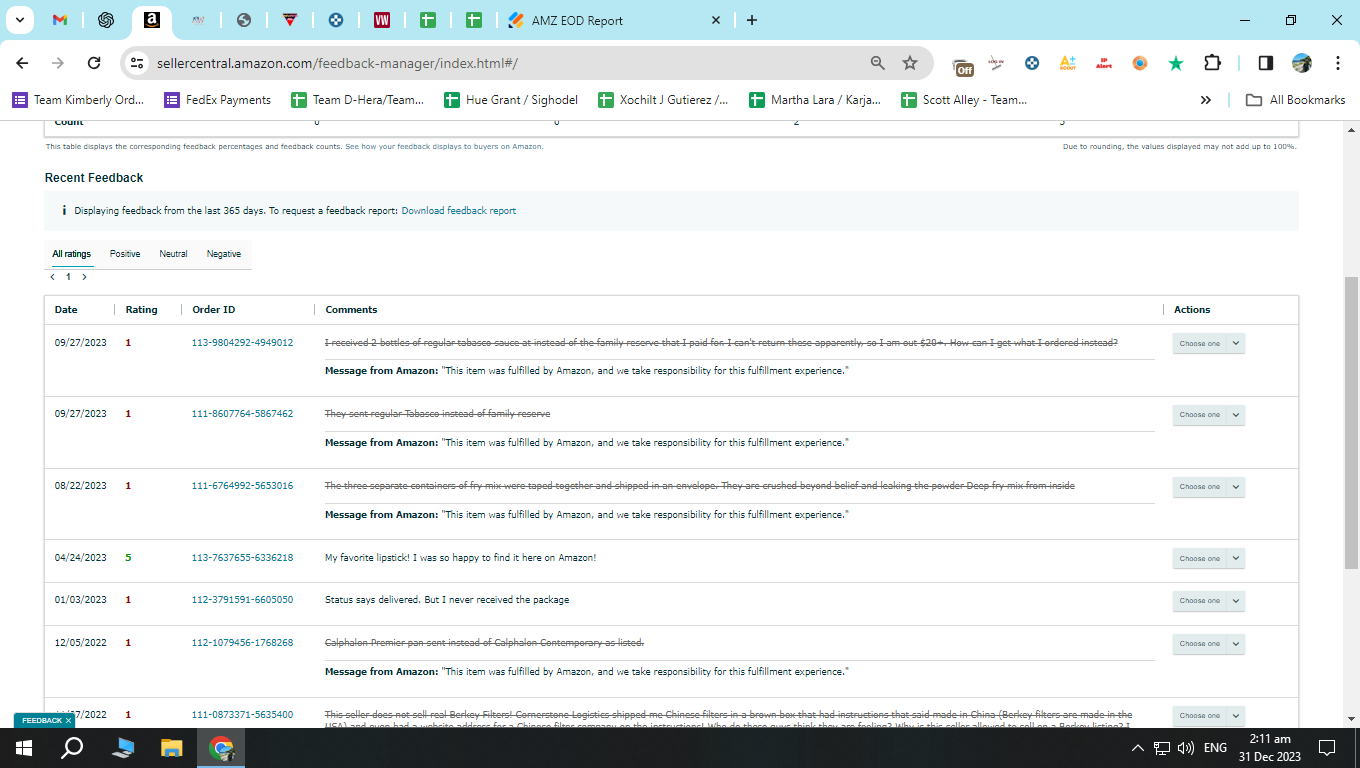
Task: Reload the feedback manager page
Action: click(x=94, y=63)
